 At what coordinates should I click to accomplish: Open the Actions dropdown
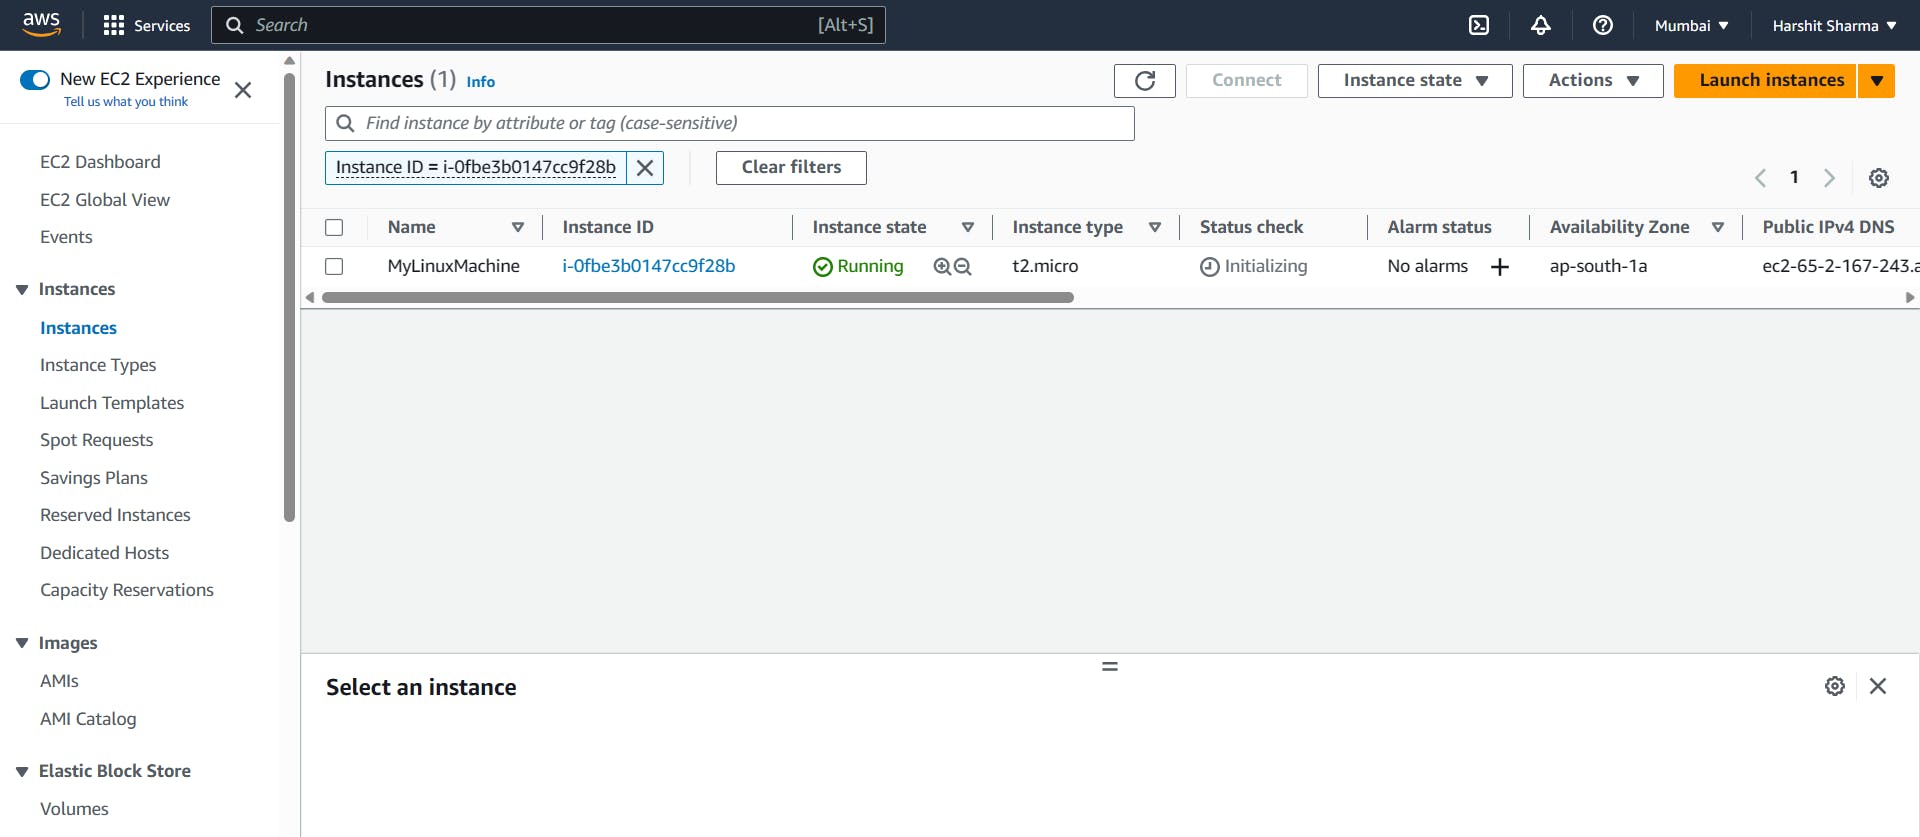[x=1593, y=80]
